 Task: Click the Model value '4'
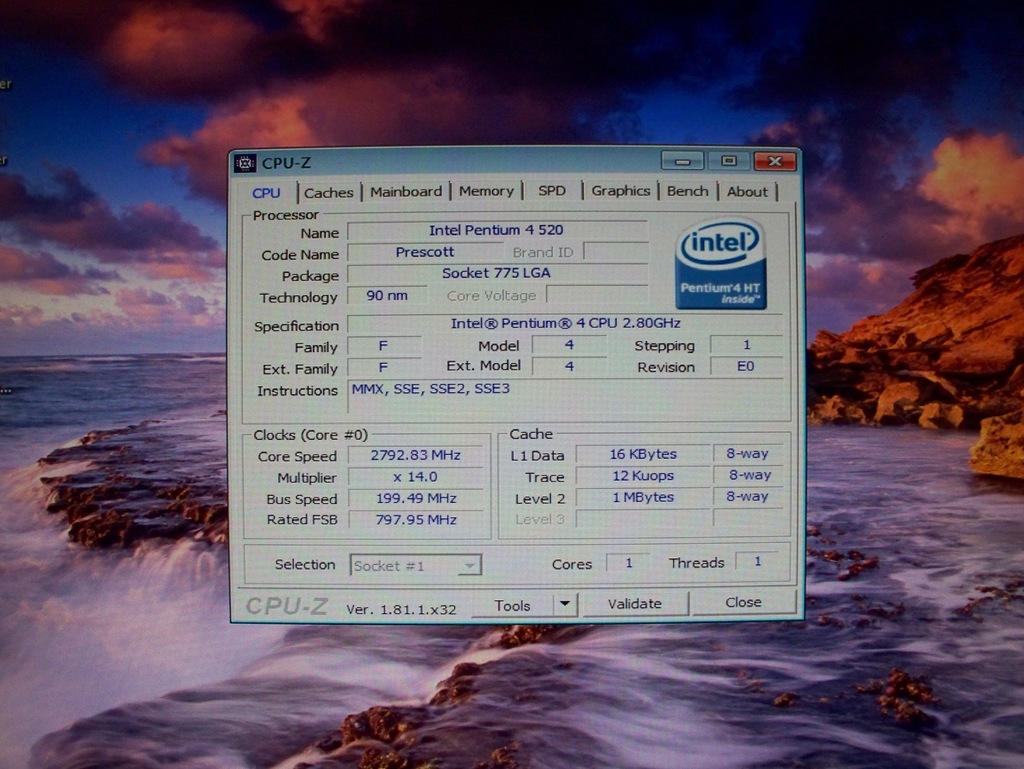point(569,345)
